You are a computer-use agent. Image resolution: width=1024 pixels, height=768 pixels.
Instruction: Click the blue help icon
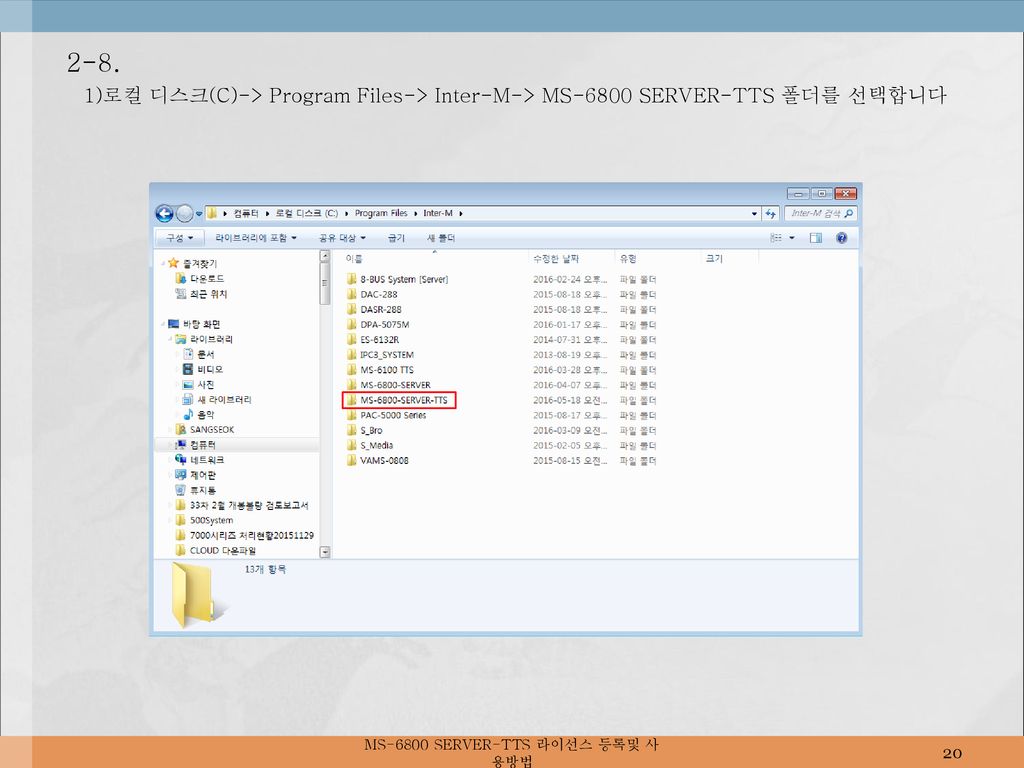point(842,238)
